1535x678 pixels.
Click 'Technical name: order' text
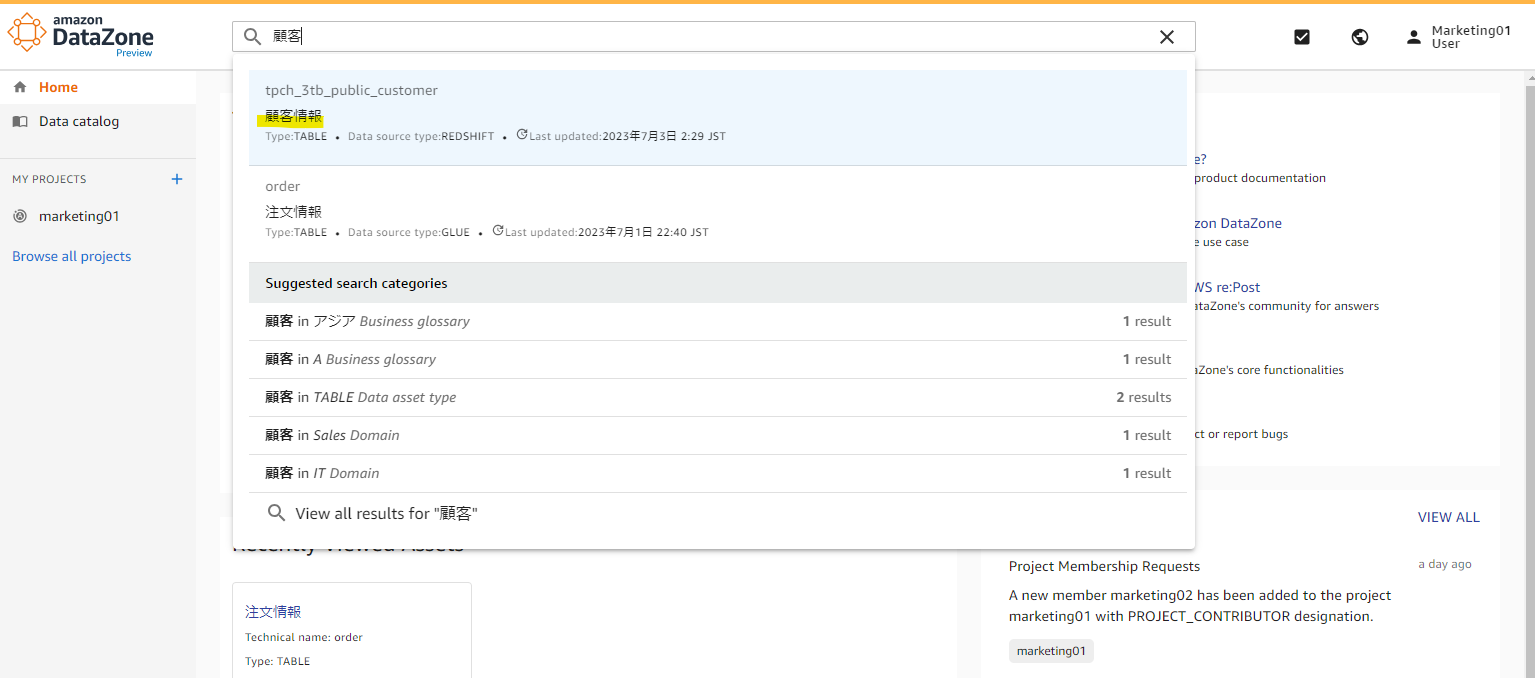(304, 637)
